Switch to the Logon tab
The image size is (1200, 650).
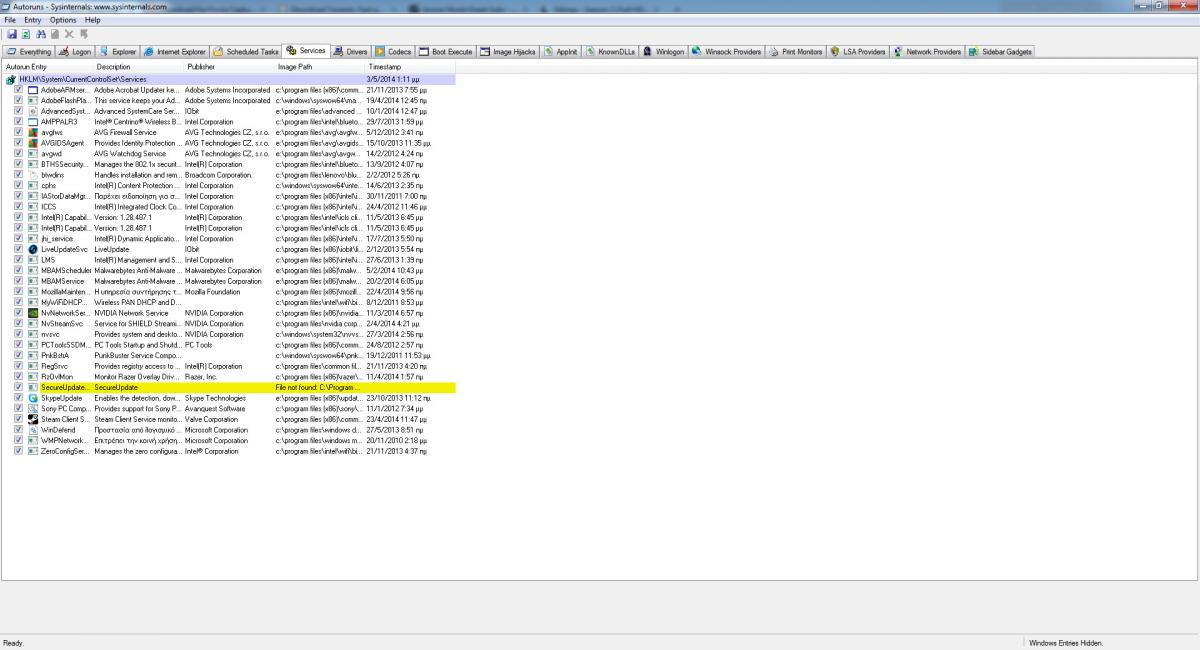75,51
